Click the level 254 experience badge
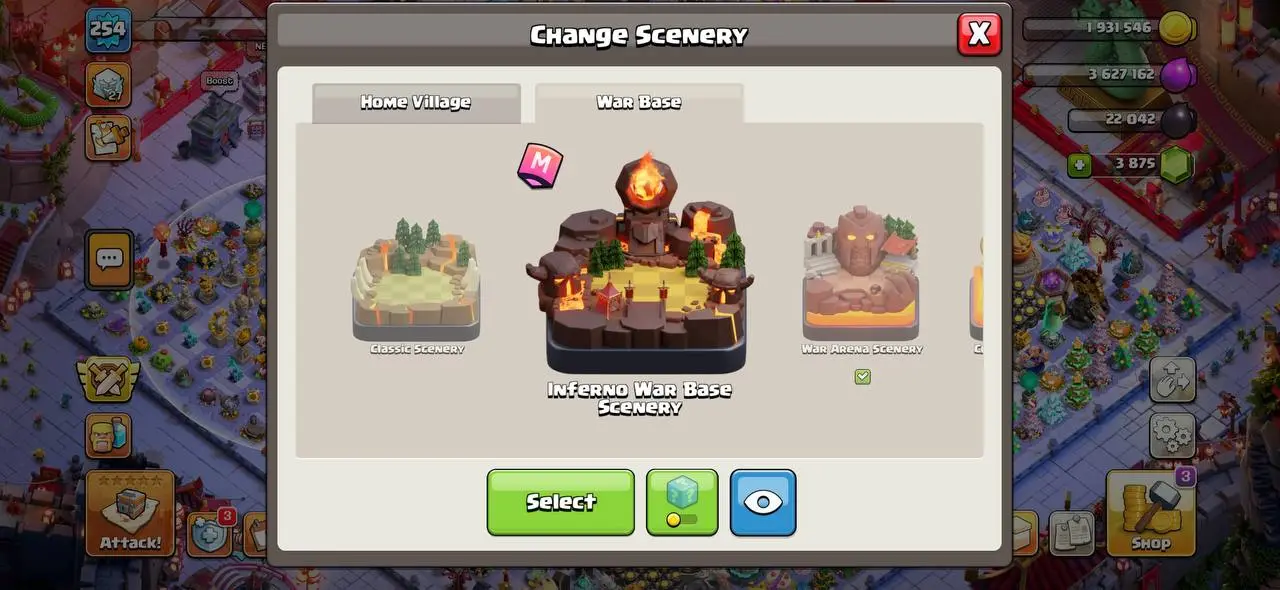Viewport: 1280px width, 590px height. 107,30
